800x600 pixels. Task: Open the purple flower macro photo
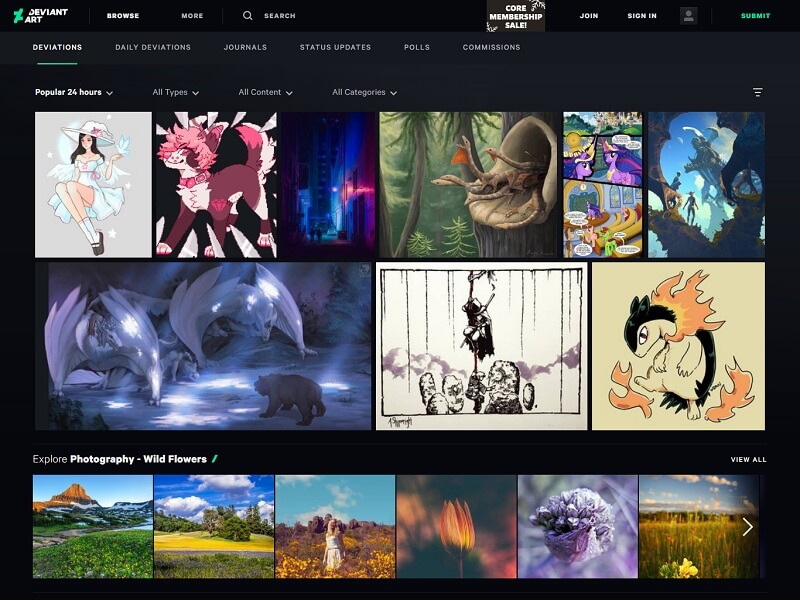click(578, 527)
